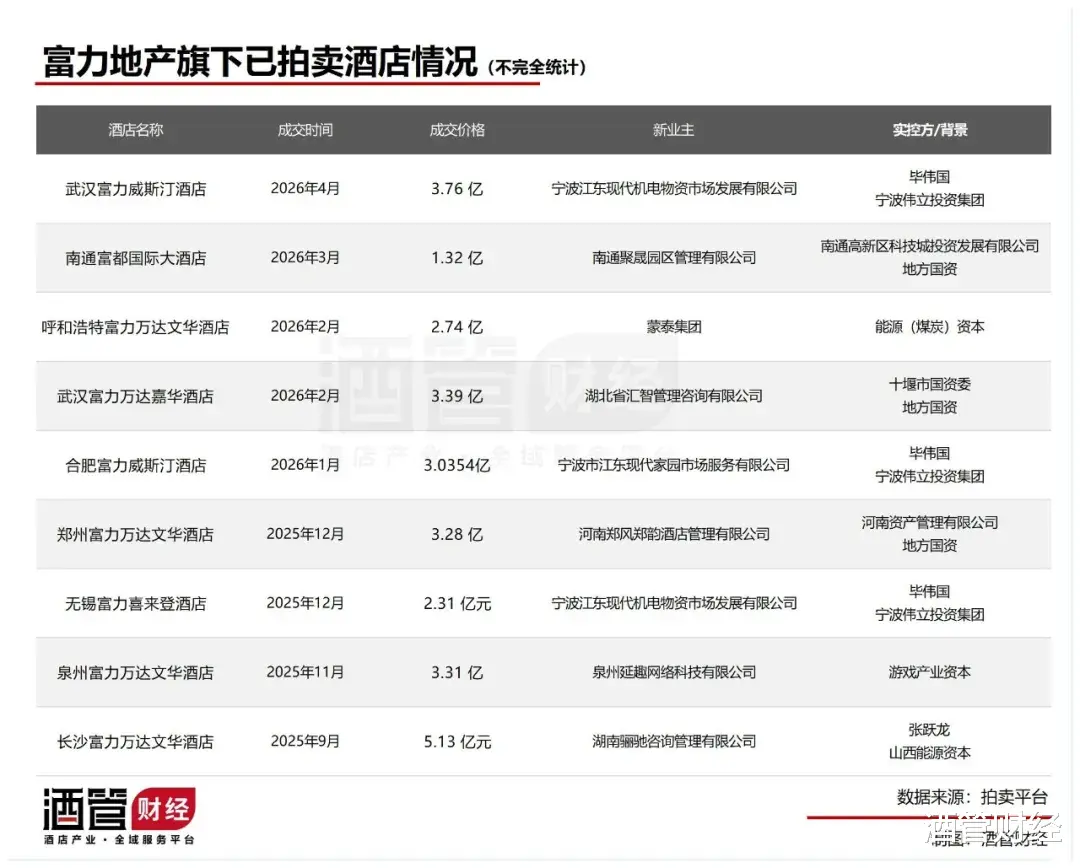Viewport: 1080px width, 868px height.
Task: Click the 酒管财经 logo at bottom left
Action: (x=120, y=815)
